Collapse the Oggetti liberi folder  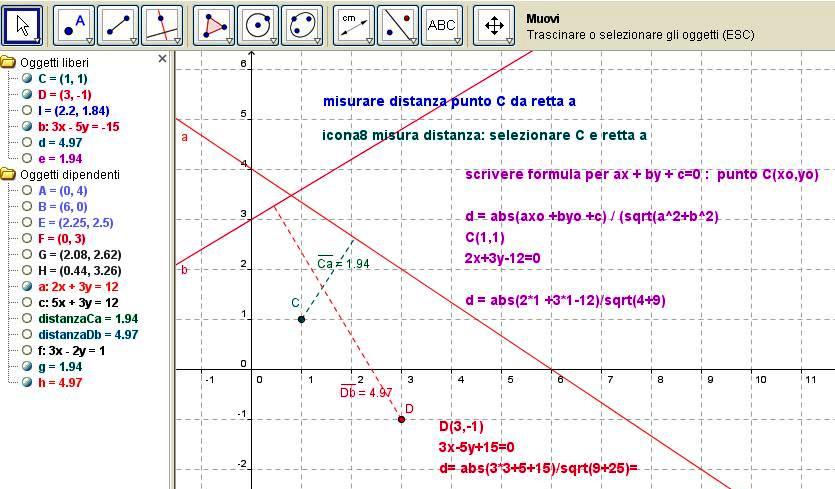click(x=7, y=63)
